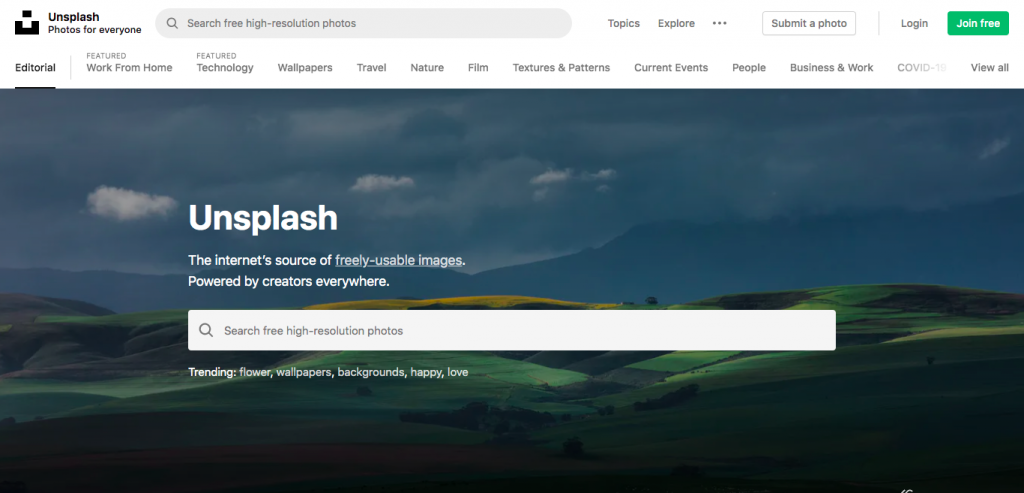Click trending term love
Image resolution: width=1024 pixels, height=493 pixels.
(458, 372)
